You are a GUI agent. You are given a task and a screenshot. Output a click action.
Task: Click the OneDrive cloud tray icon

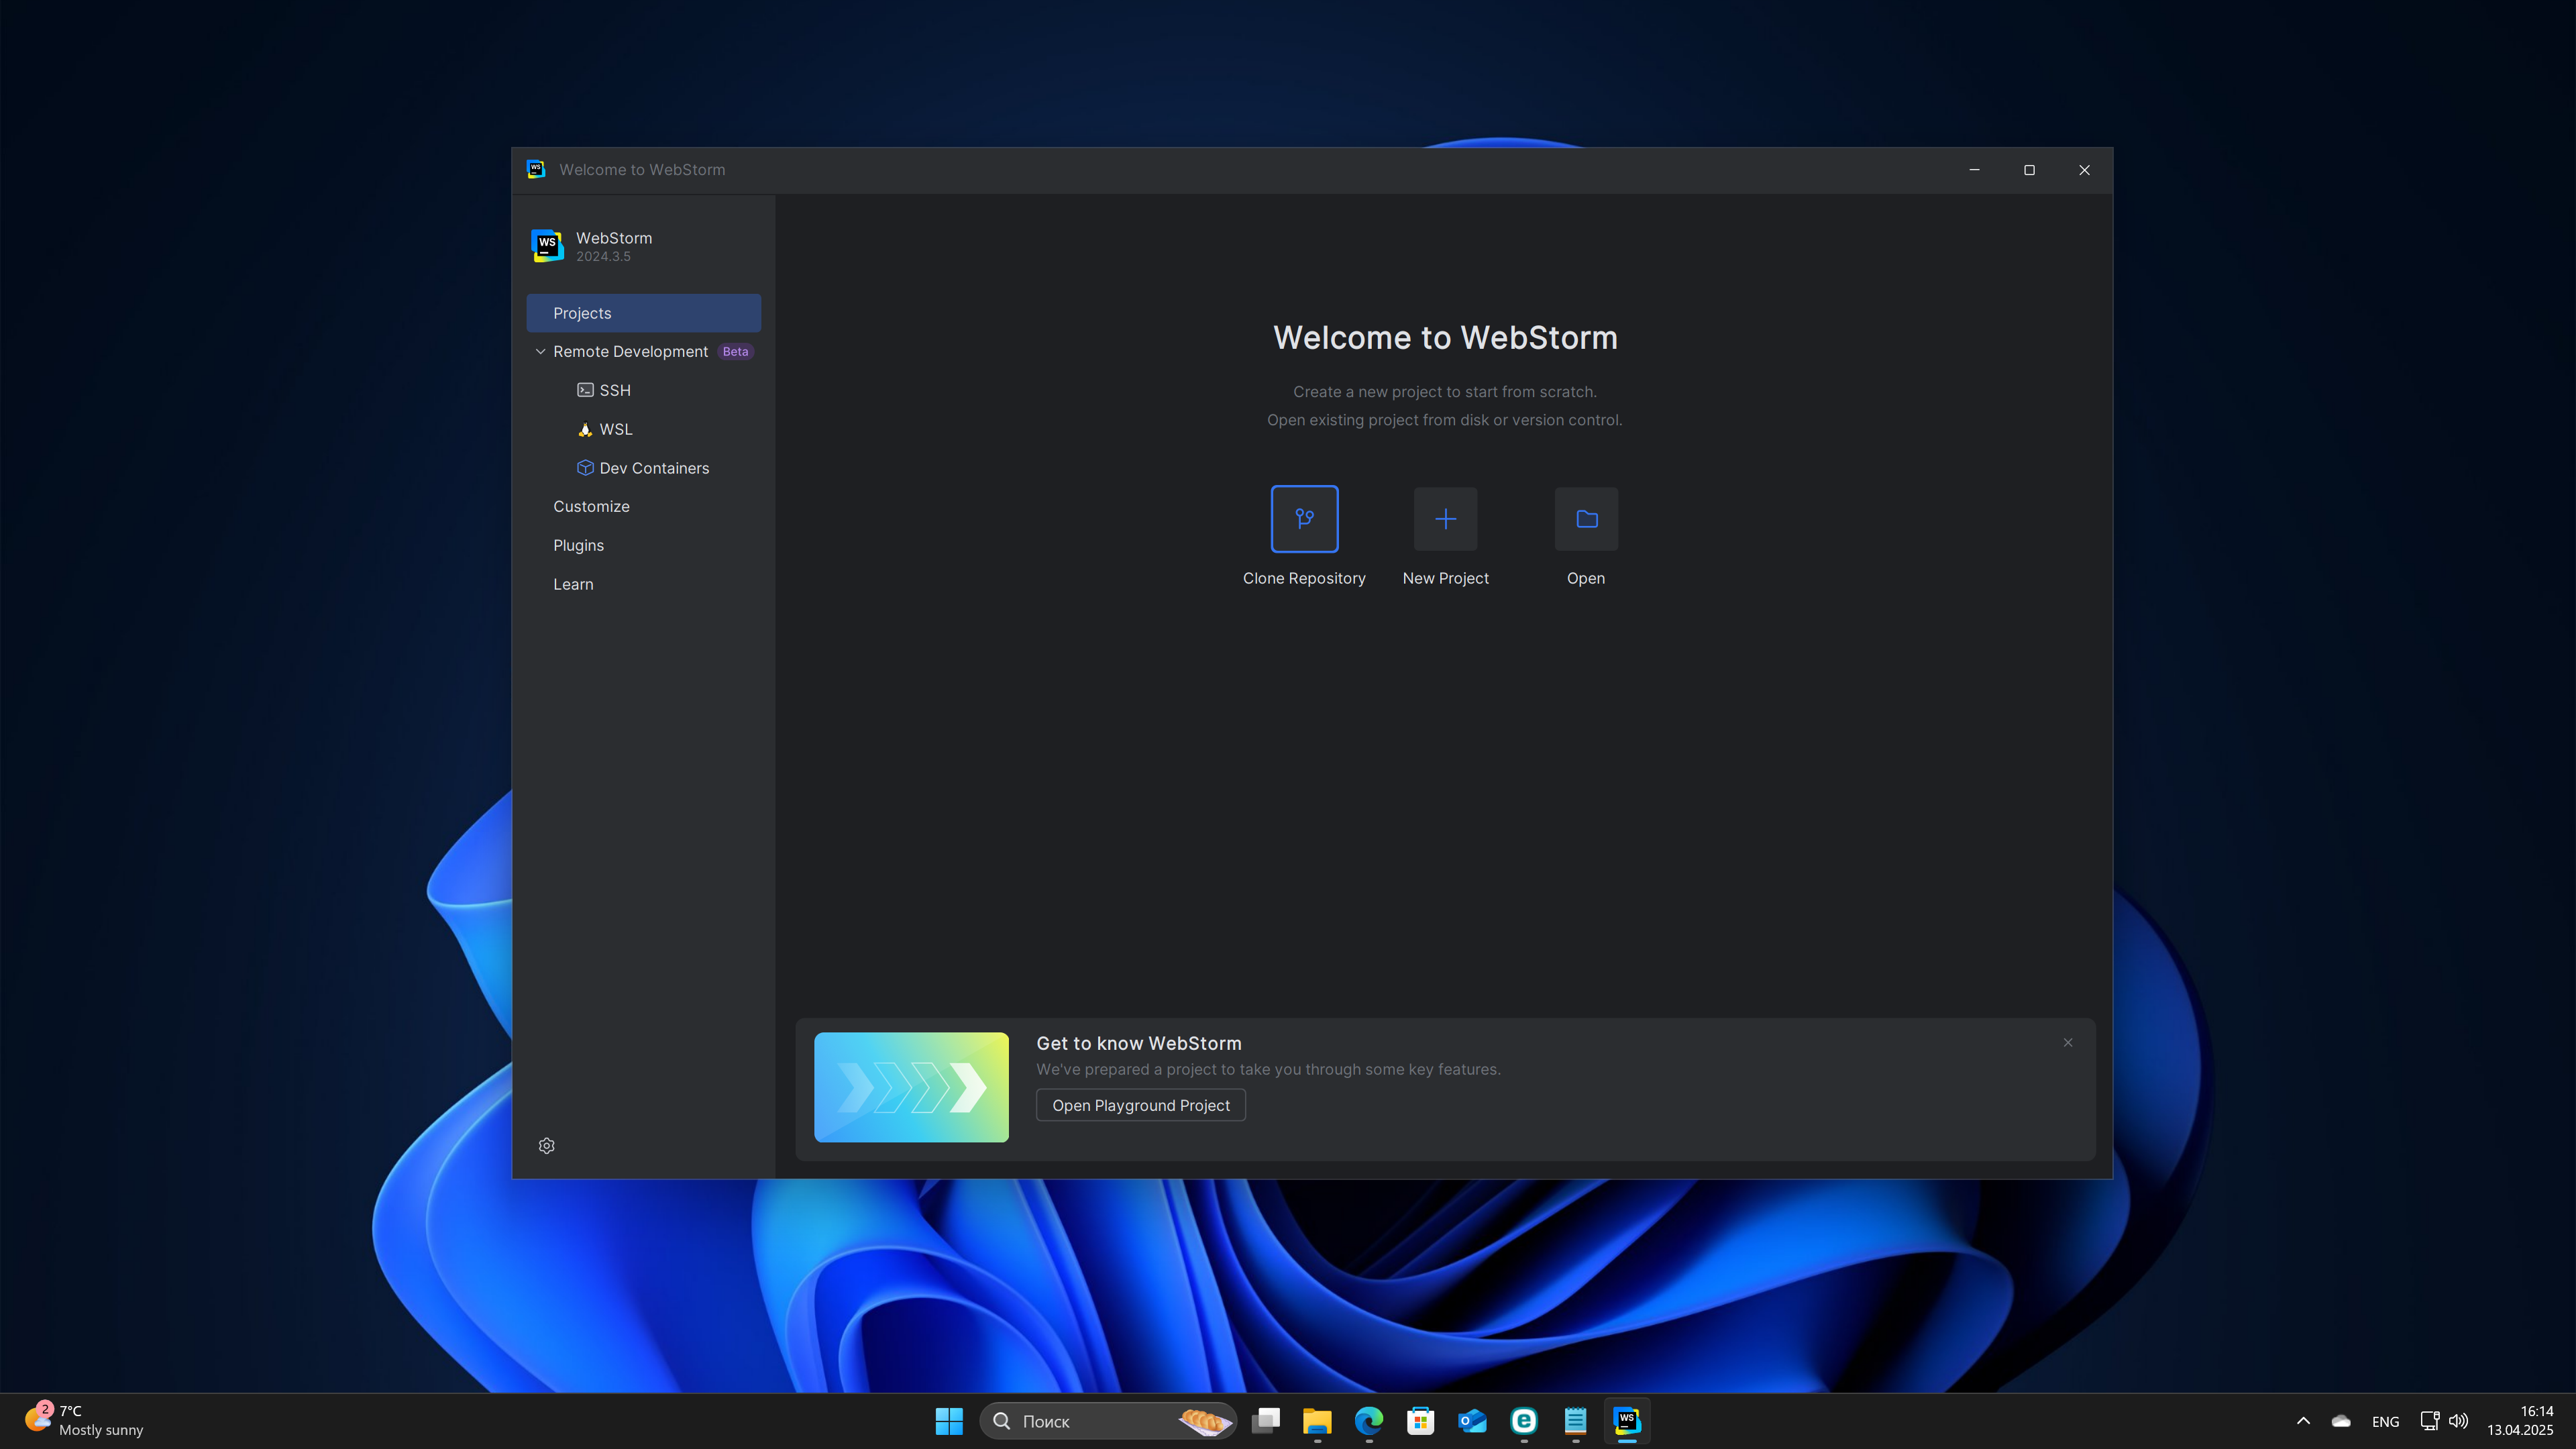click(x=2341, y=1420)
